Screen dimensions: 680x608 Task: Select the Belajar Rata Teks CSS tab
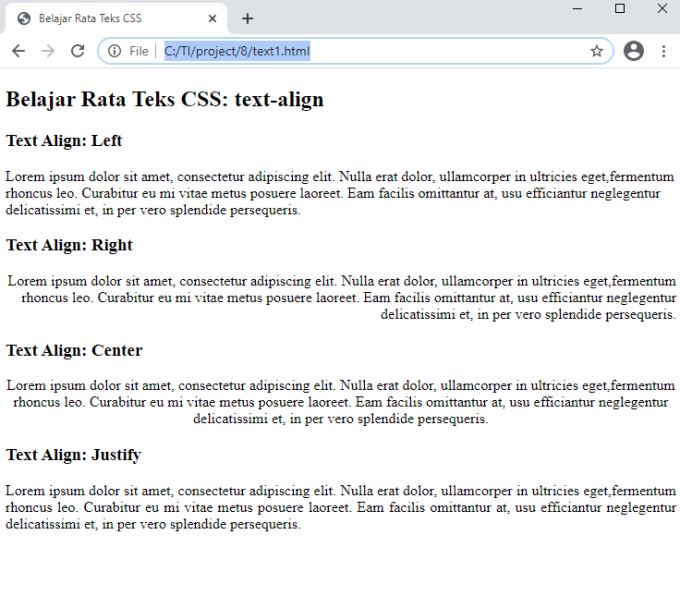point(115,19)
